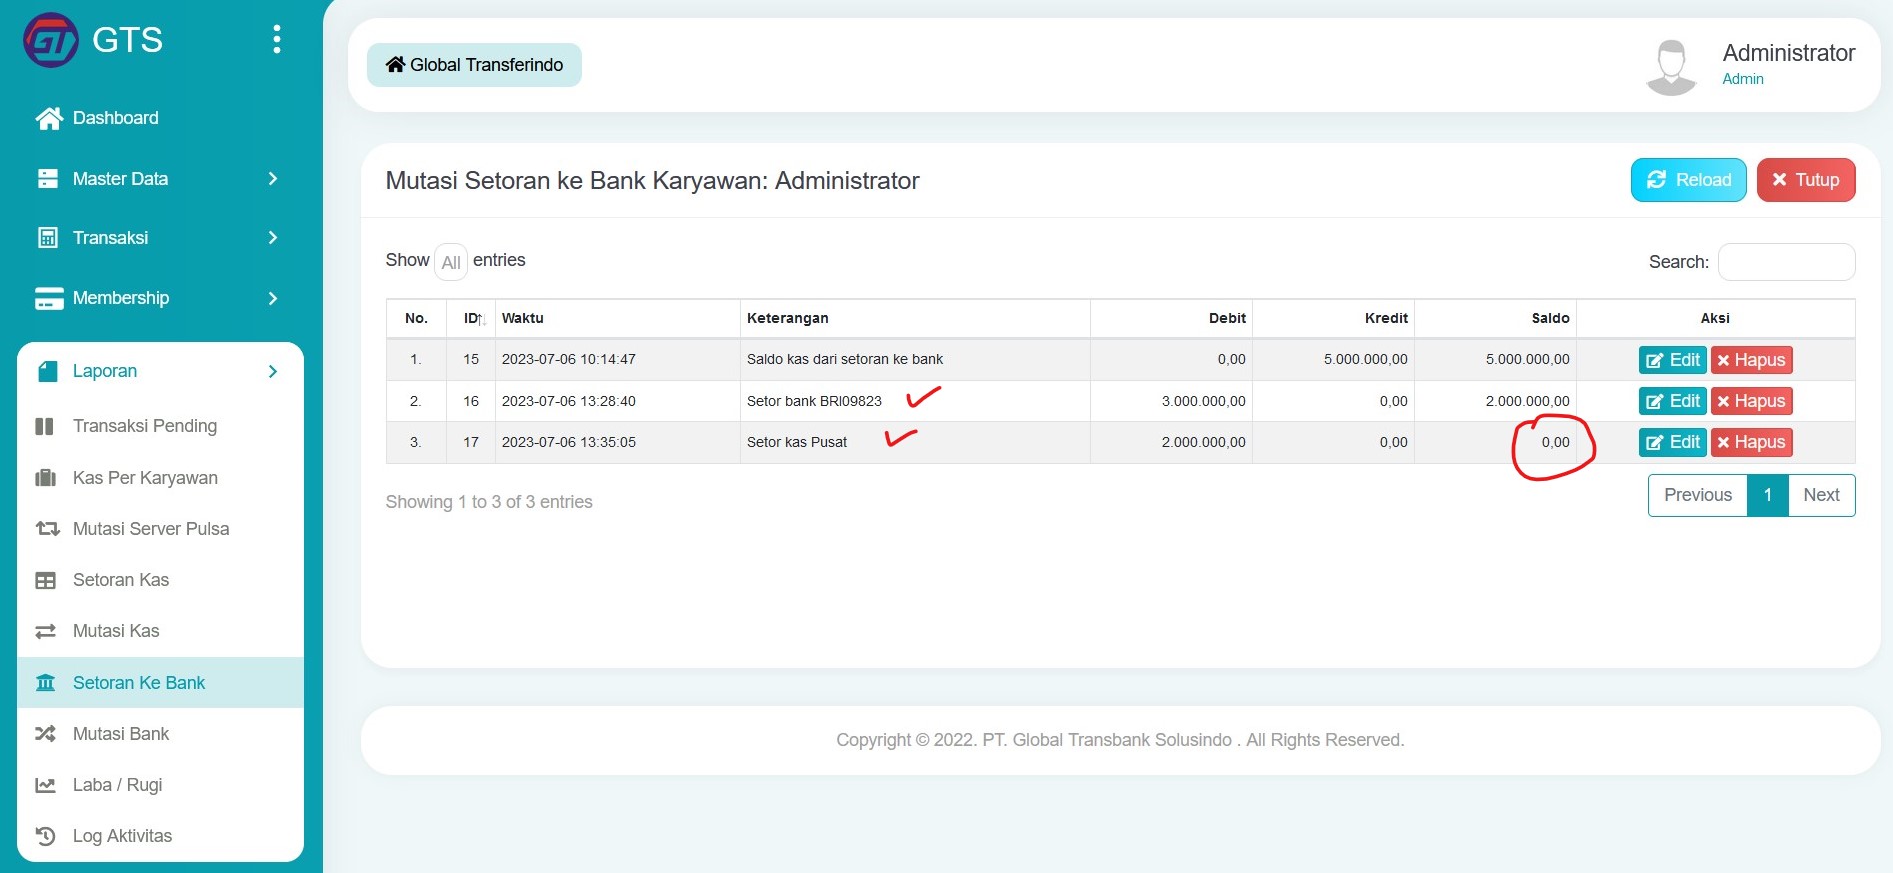Image resolution: width=1893 pixels, height=873 pixels.
Task: Expand the Membership submenu chevron
Action: (273, 298)
